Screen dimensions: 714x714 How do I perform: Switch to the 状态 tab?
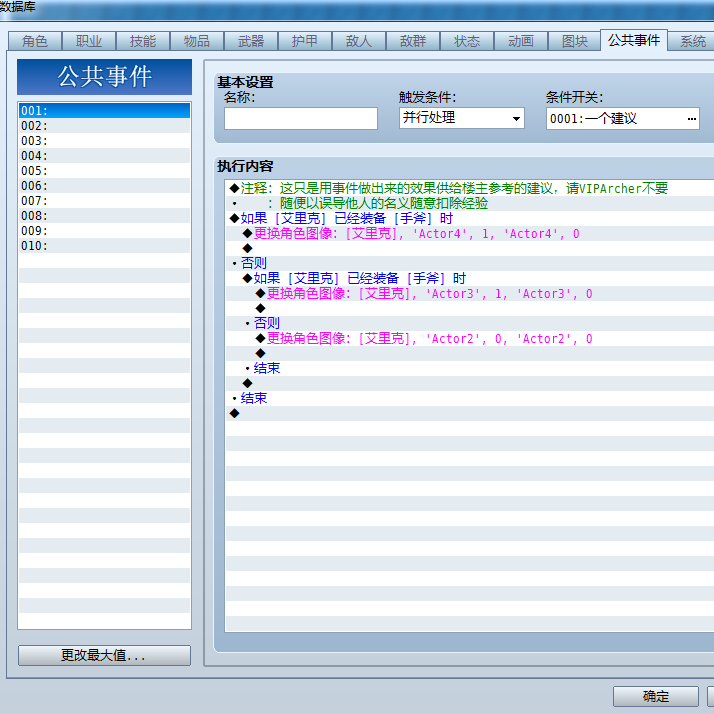click(x=467, y=41)
